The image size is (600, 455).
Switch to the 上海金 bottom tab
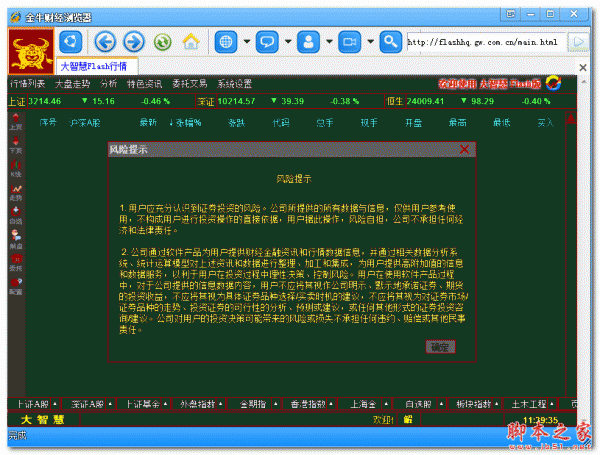click(363, 404)
